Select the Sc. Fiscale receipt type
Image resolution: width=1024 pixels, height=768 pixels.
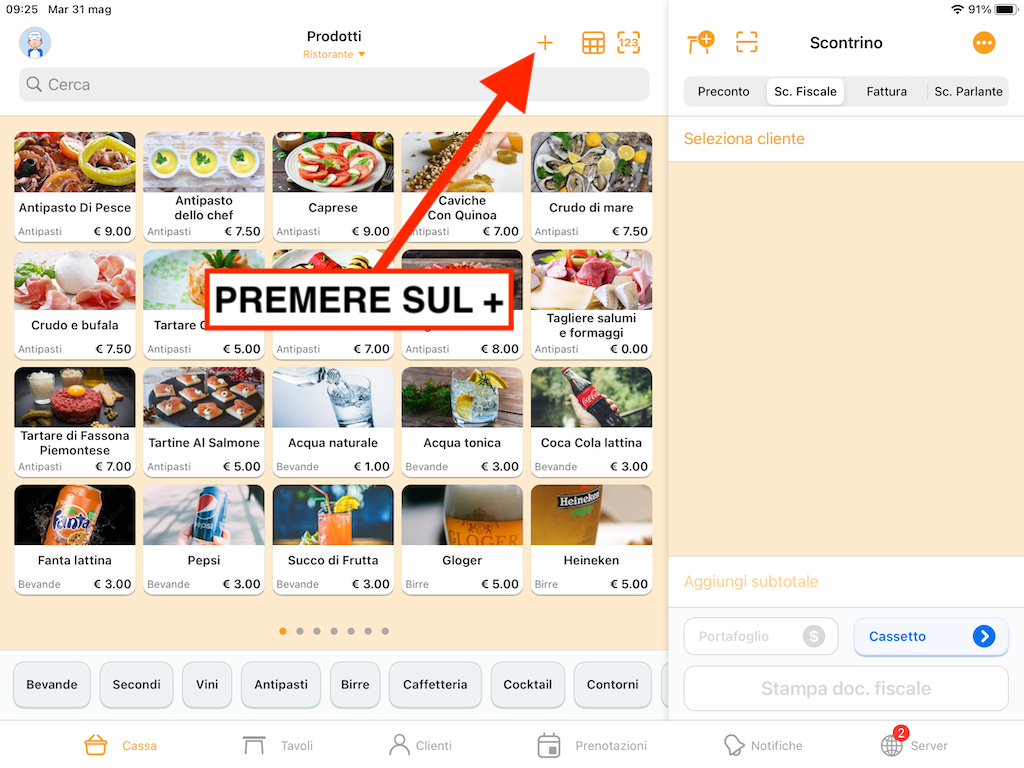coord(805,91)
